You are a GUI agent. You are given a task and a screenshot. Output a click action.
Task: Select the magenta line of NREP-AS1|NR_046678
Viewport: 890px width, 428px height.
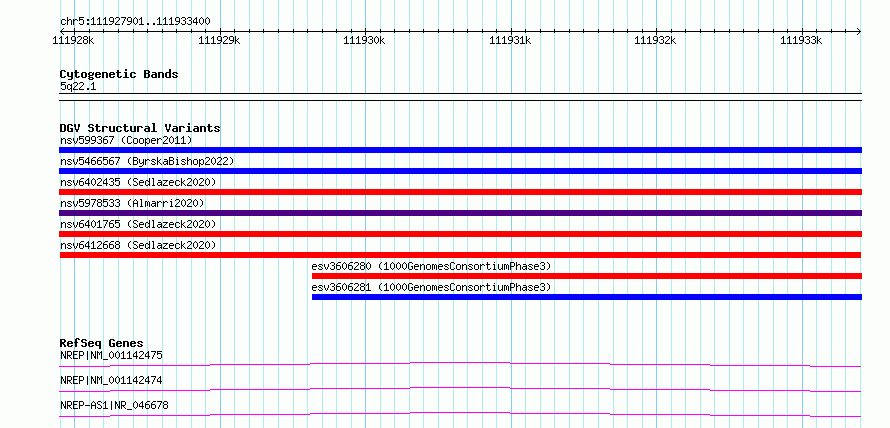(x=460, y=414)
